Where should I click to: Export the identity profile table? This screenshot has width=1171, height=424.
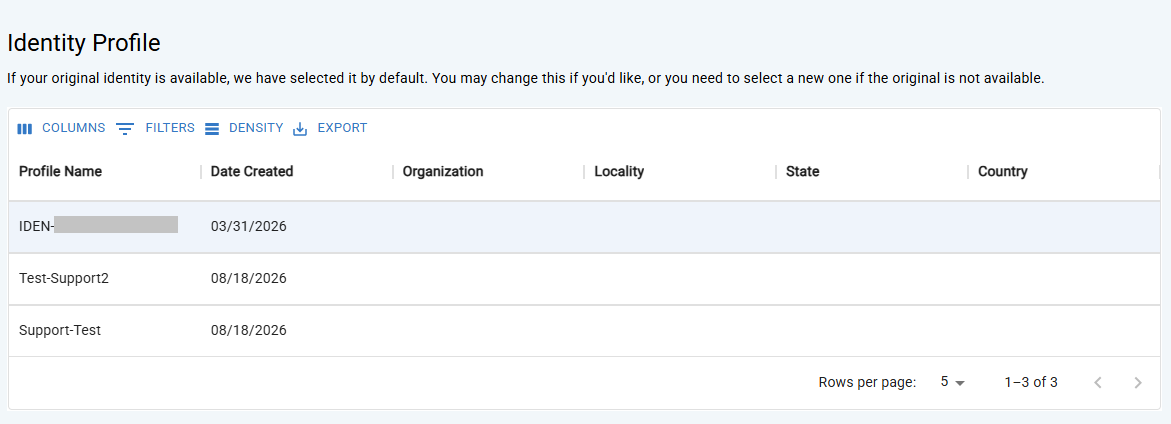click(329, 128)
